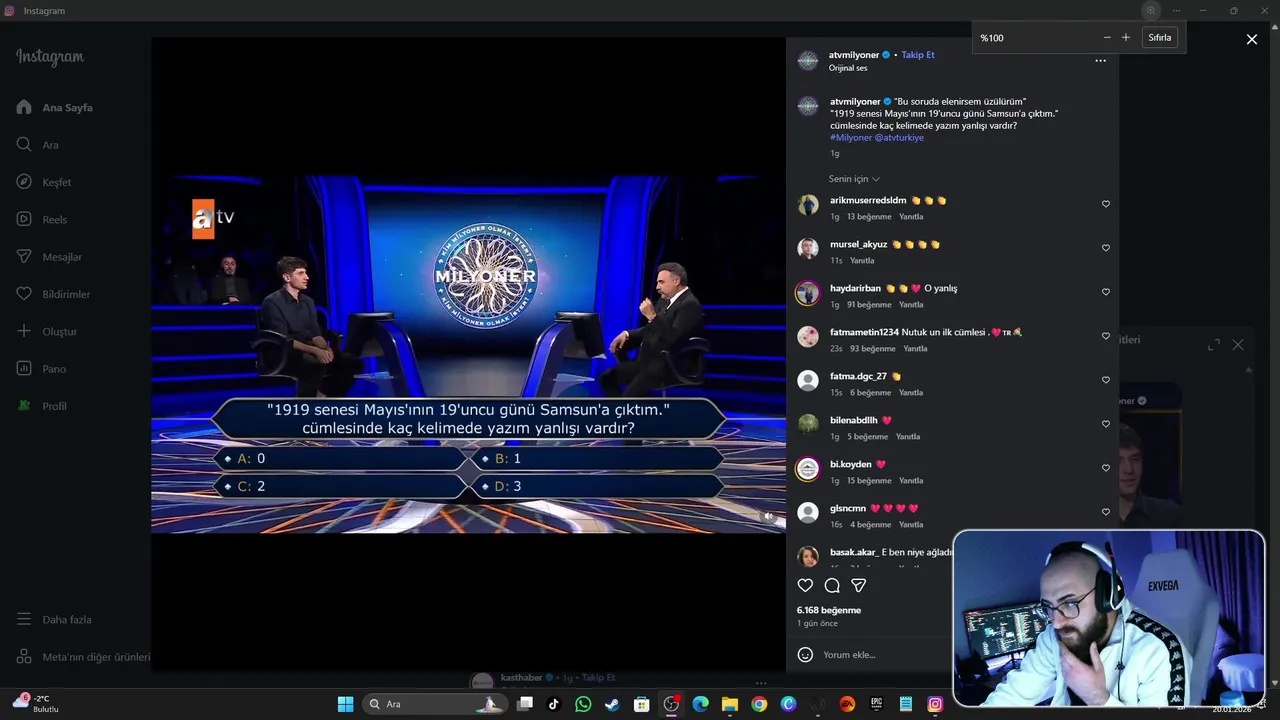Open Microsoft Store from taskbar
The height and width of the screenshot is (720, 1280).
point(642,704)
